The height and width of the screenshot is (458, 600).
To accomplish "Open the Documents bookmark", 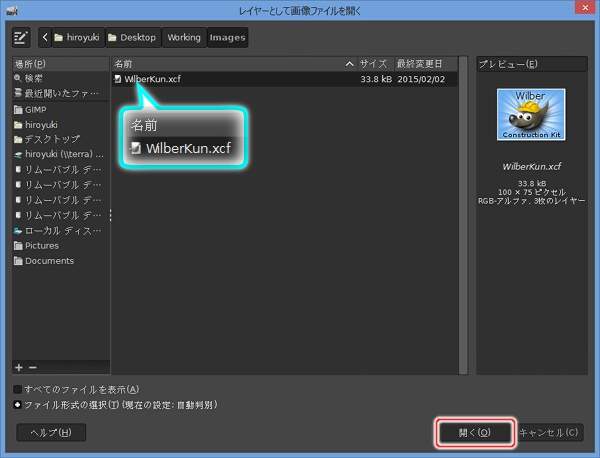I will tap(60, 261).
